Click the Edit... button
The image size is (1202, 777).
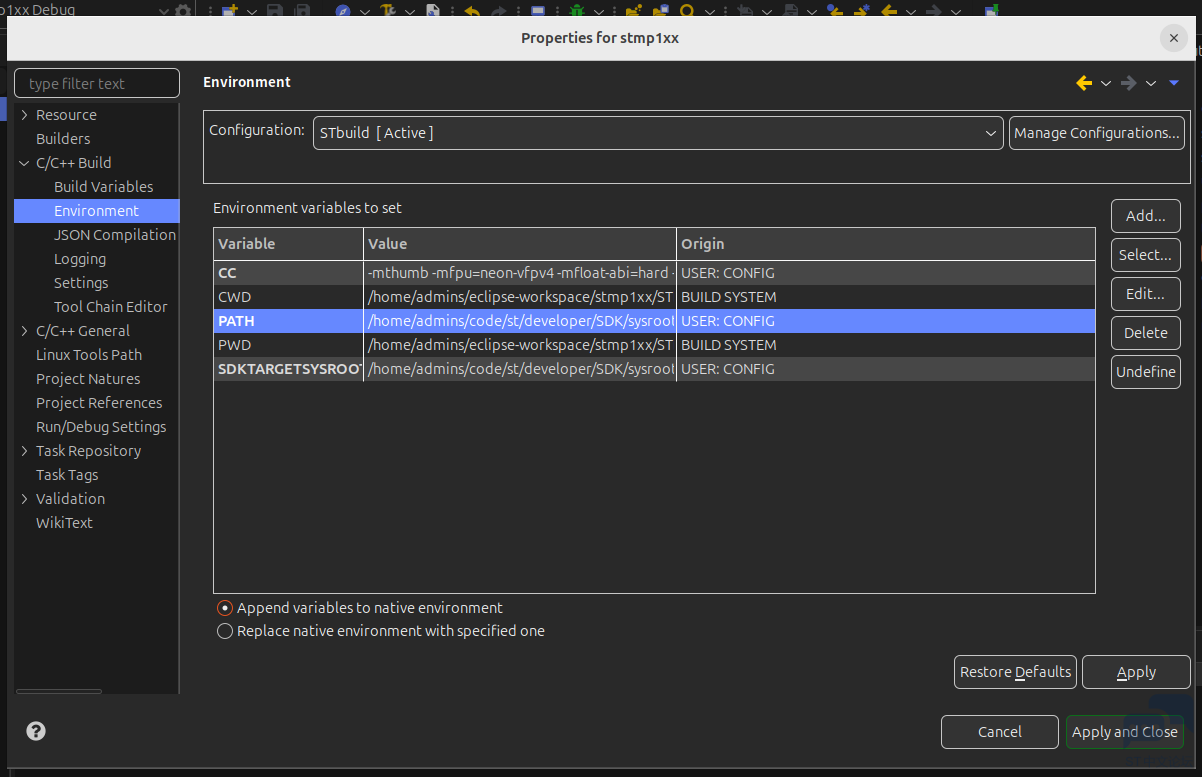[x=1146, y=294]
